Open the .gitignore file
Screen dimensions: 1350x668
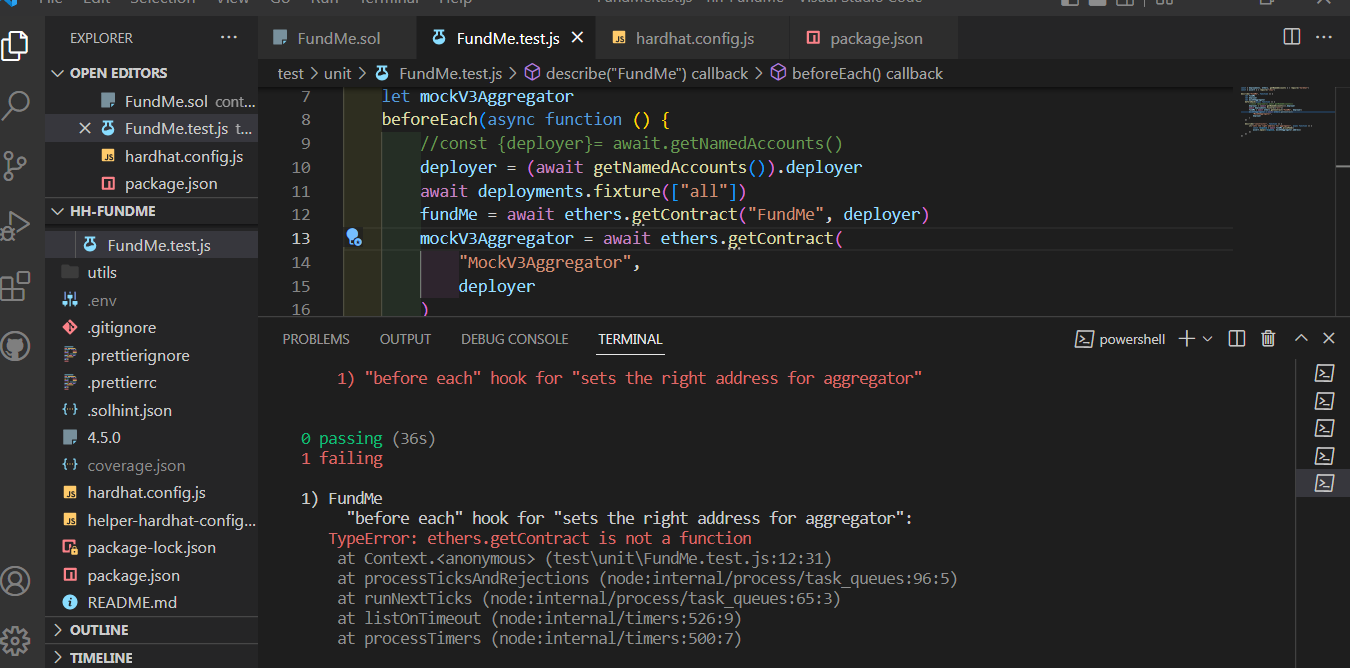click(151, 327)
